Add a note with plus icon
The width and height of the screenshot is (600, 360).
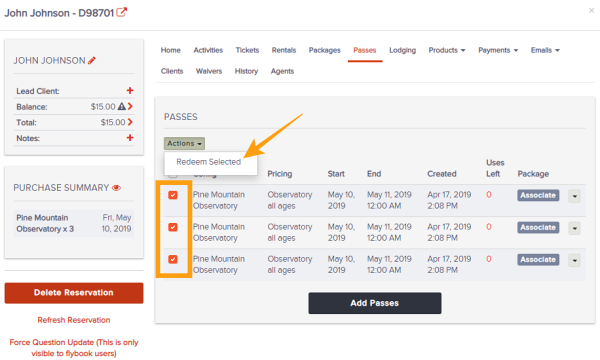(x=130, y=138)
